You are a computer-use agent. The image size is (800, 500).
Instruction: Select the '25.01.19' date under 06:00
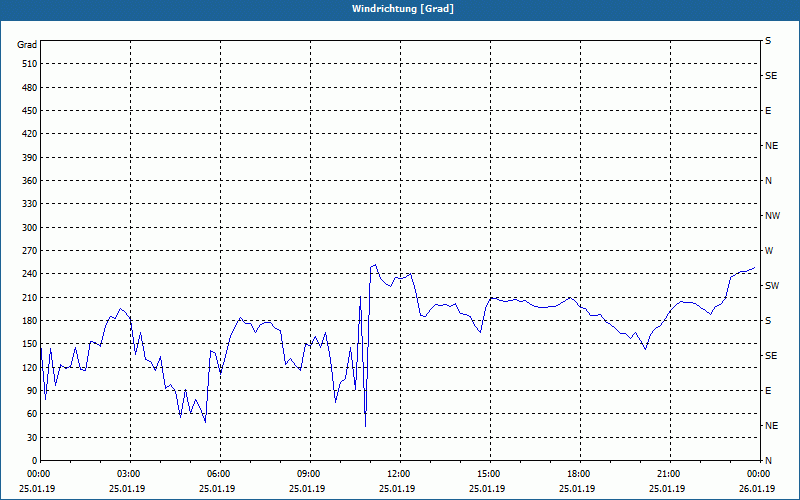coord(217,489)
